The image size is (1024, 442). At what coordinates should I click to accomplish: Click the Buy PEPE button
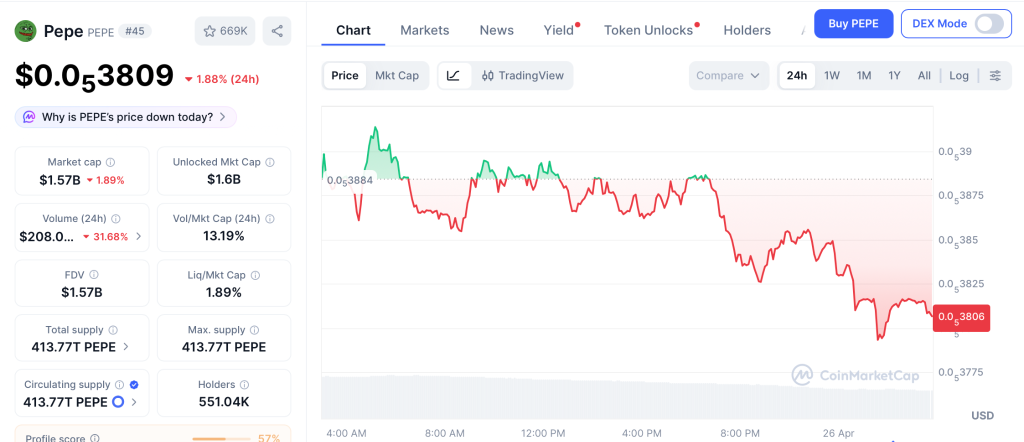pos(853,23)
